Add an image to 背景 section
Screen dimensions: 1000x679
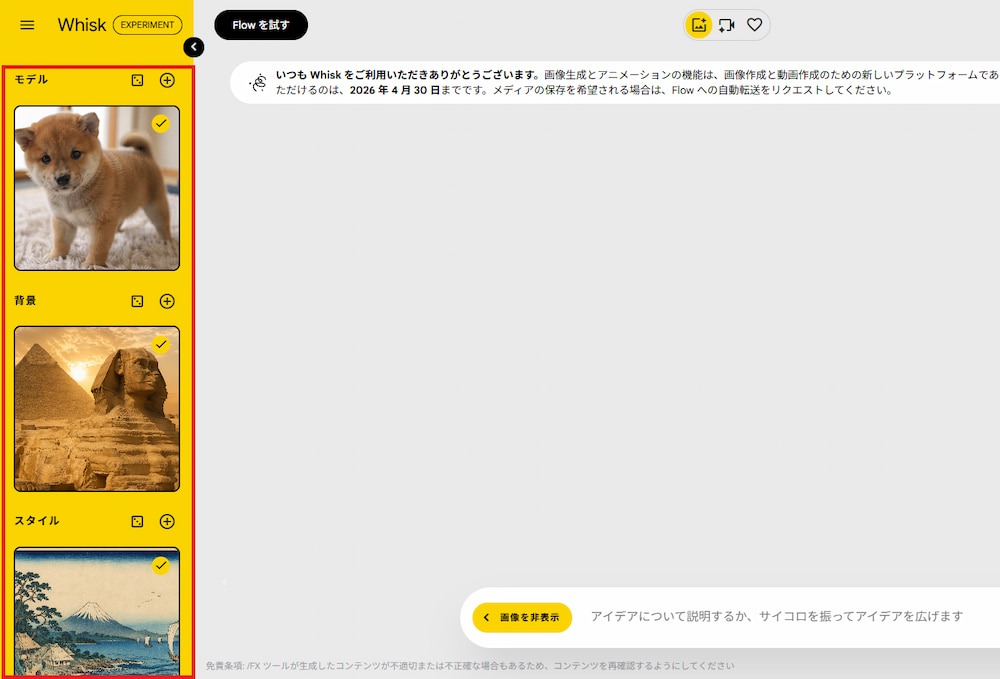click(x=167, y=301)
